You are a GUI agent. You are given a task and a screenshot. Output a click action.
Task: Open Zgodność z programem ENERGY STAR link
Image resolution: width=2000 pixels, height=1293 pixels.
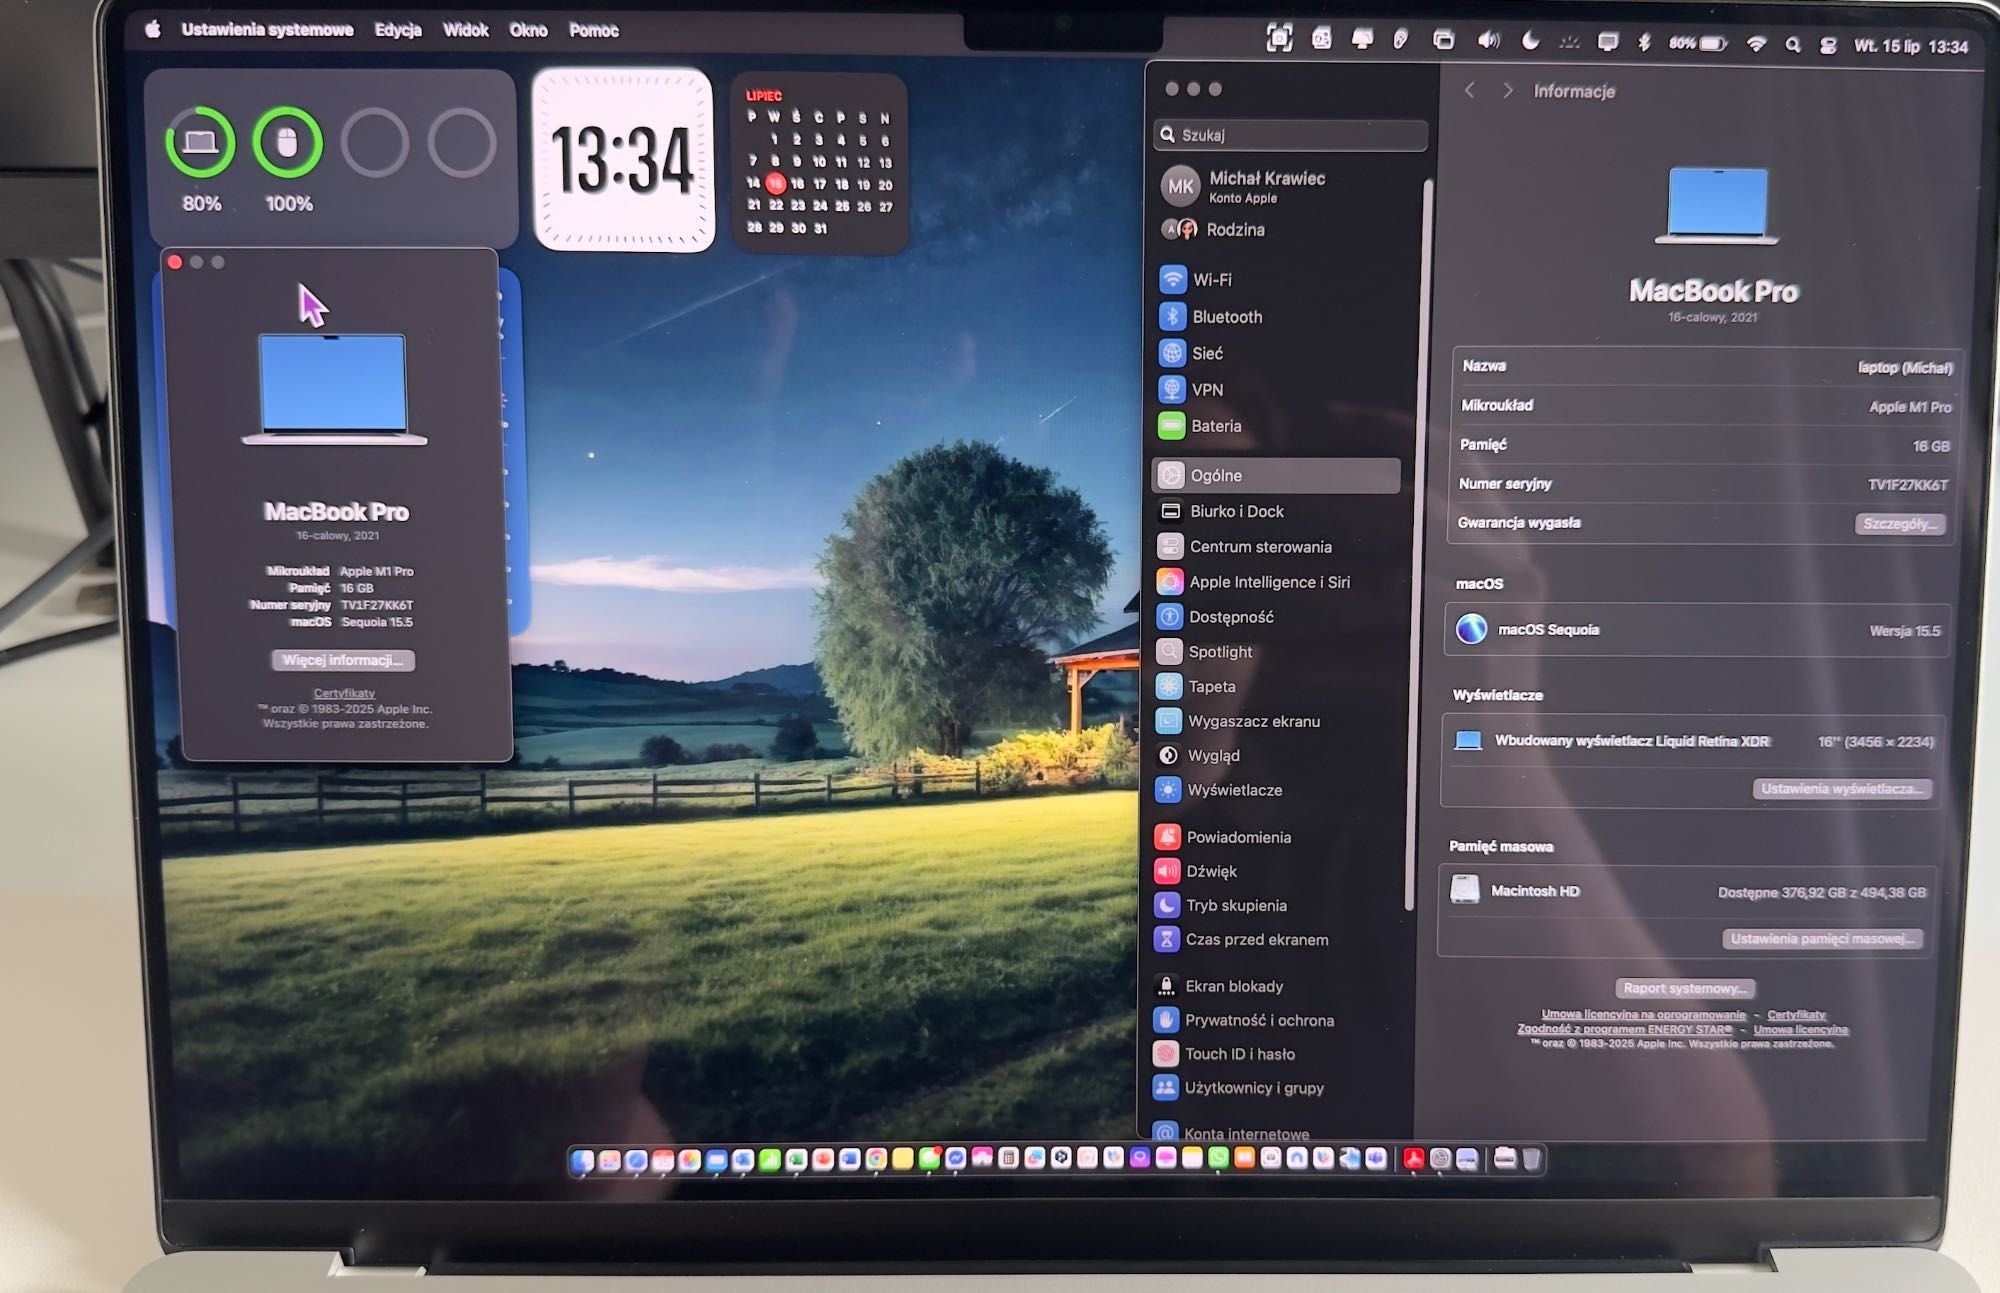coord(1624,1029)
